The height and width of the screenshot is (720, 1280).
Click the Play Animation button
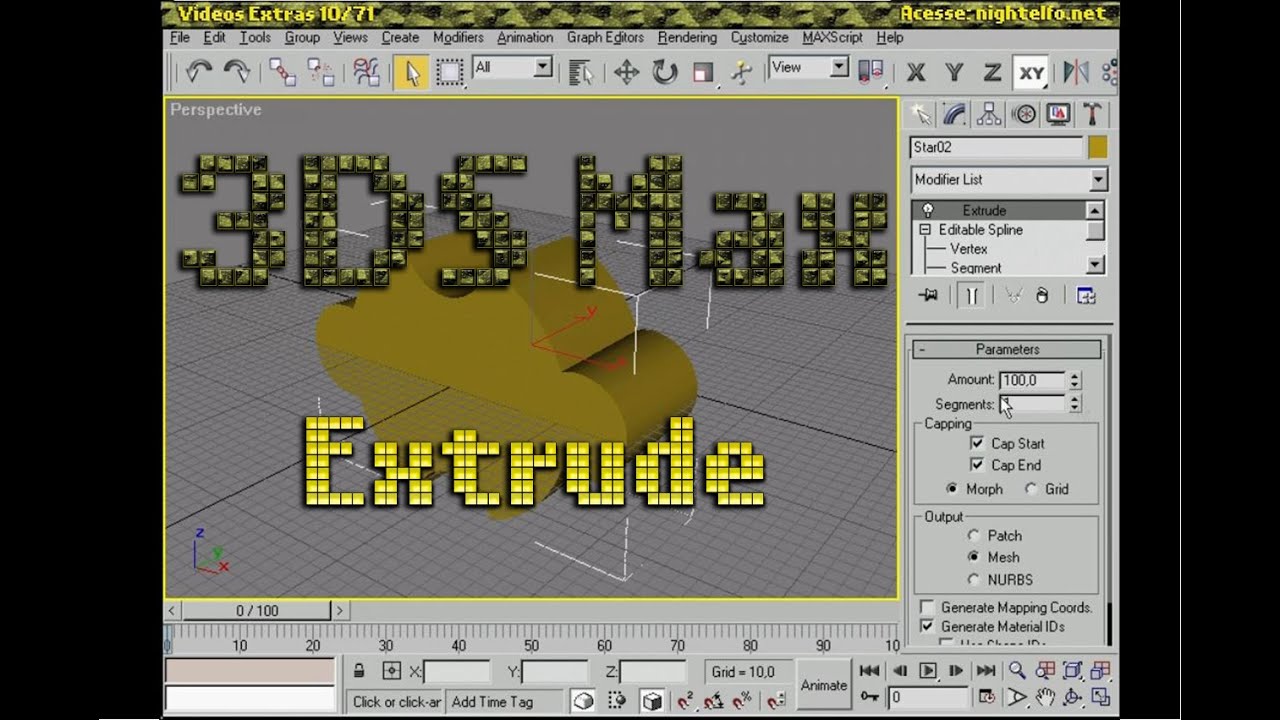[x=928, y=671]
